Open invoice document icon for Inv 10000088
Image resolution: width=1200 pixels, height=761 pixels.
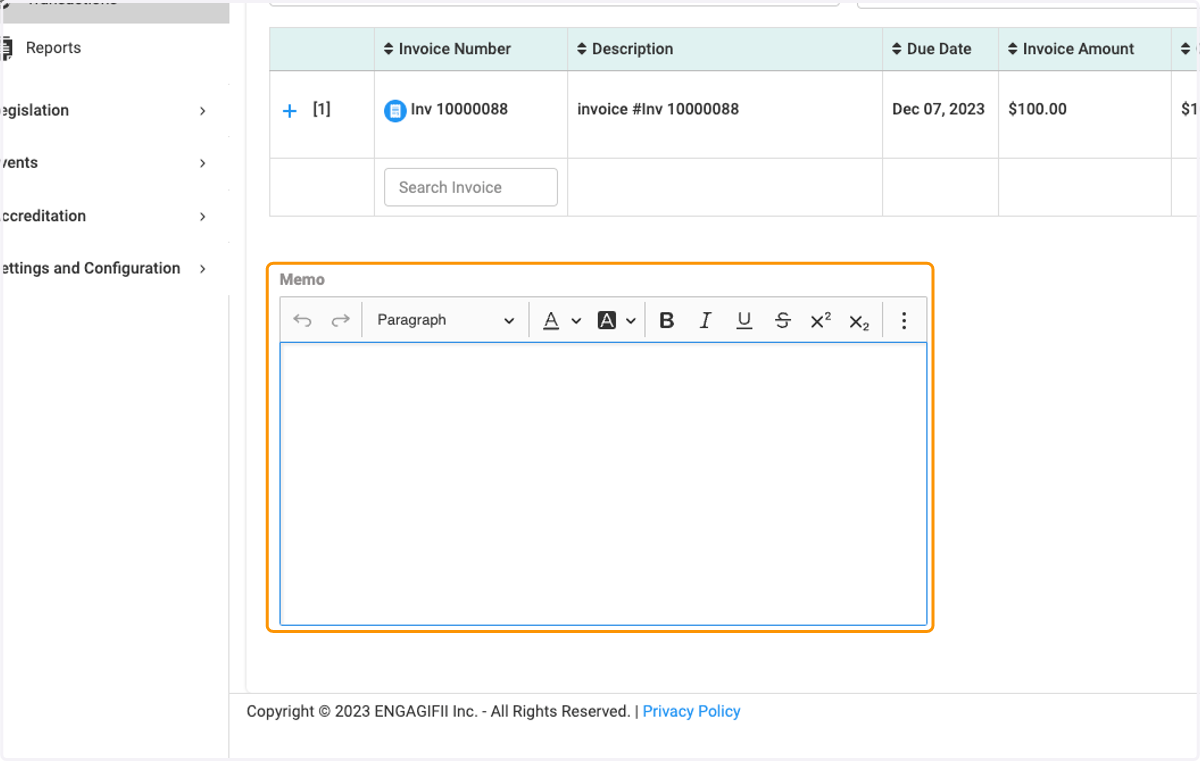pos(395,111)
